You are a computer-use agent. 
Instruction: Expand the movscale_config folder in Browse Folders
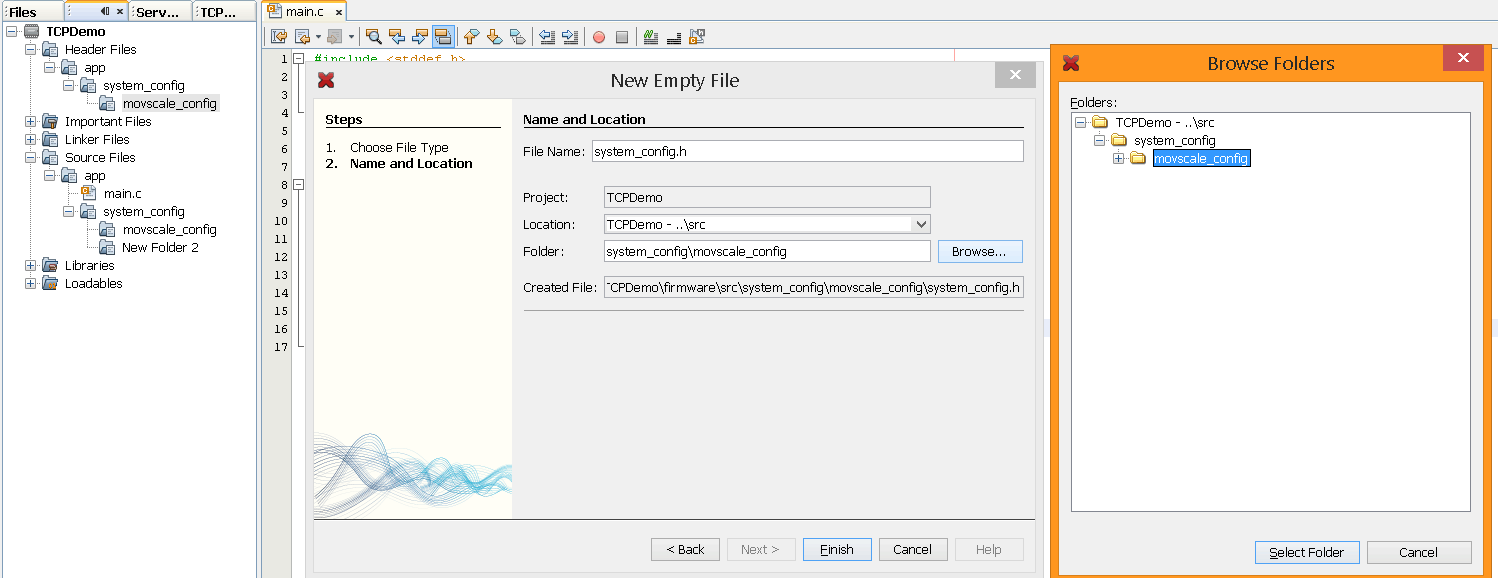[x=1118, y=159]
